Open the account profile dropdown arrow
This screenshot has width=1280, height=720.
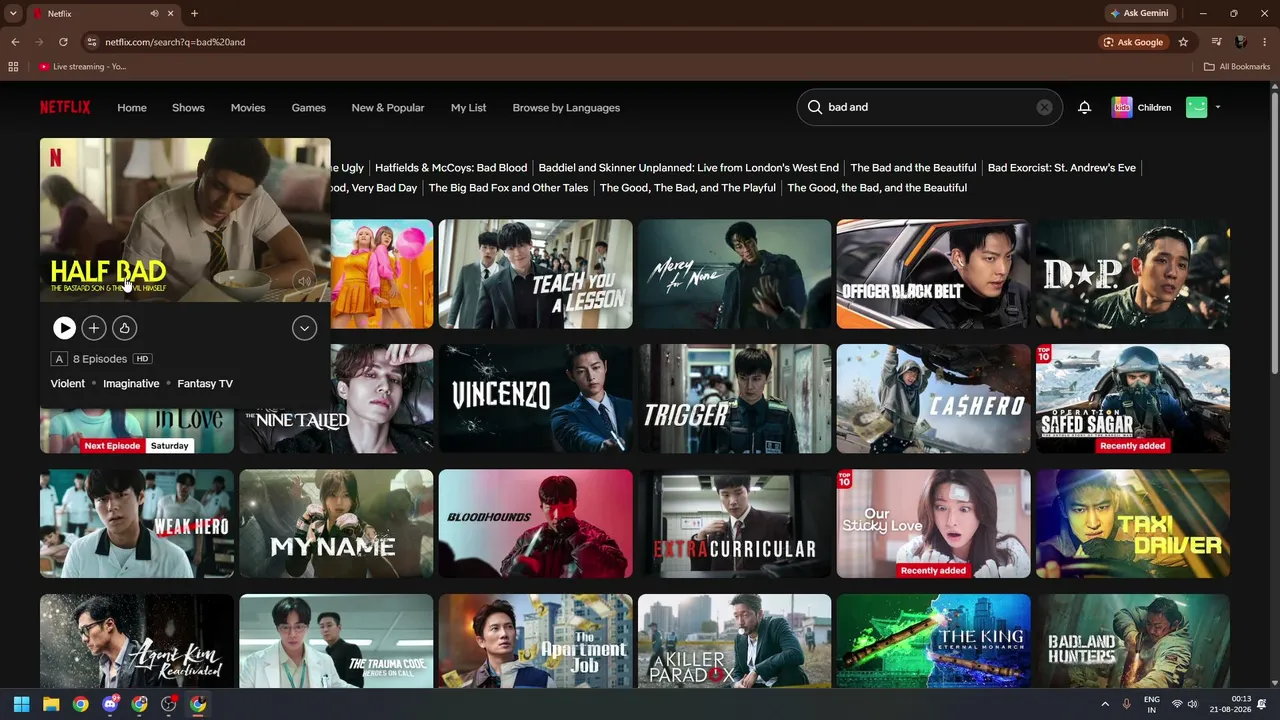[x=1217, y=107]
